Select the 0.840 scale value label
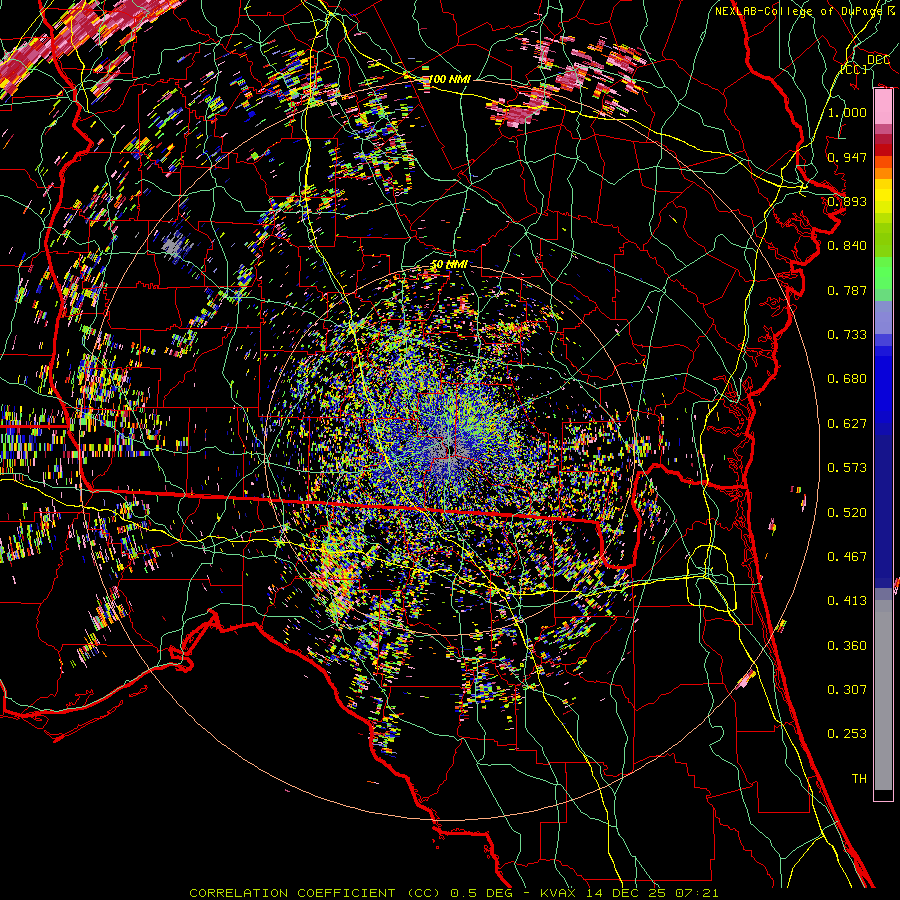 coord(847,246)
